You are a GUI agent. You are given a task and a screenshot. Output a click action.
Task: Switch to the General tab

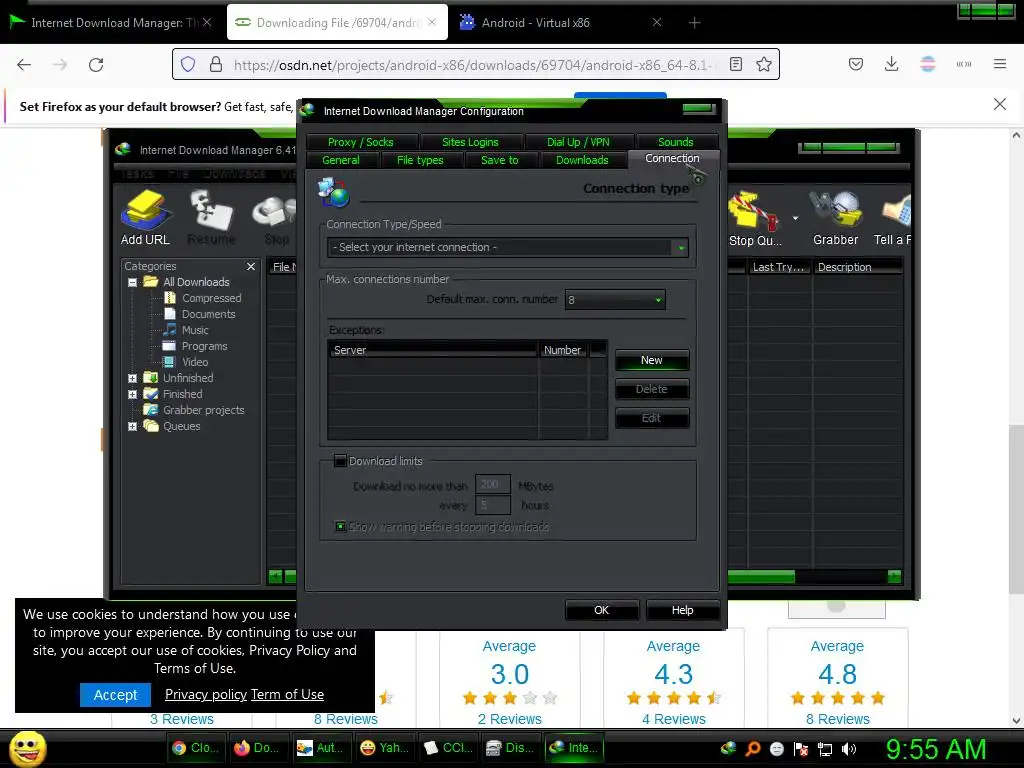click(x=341, y=160)
